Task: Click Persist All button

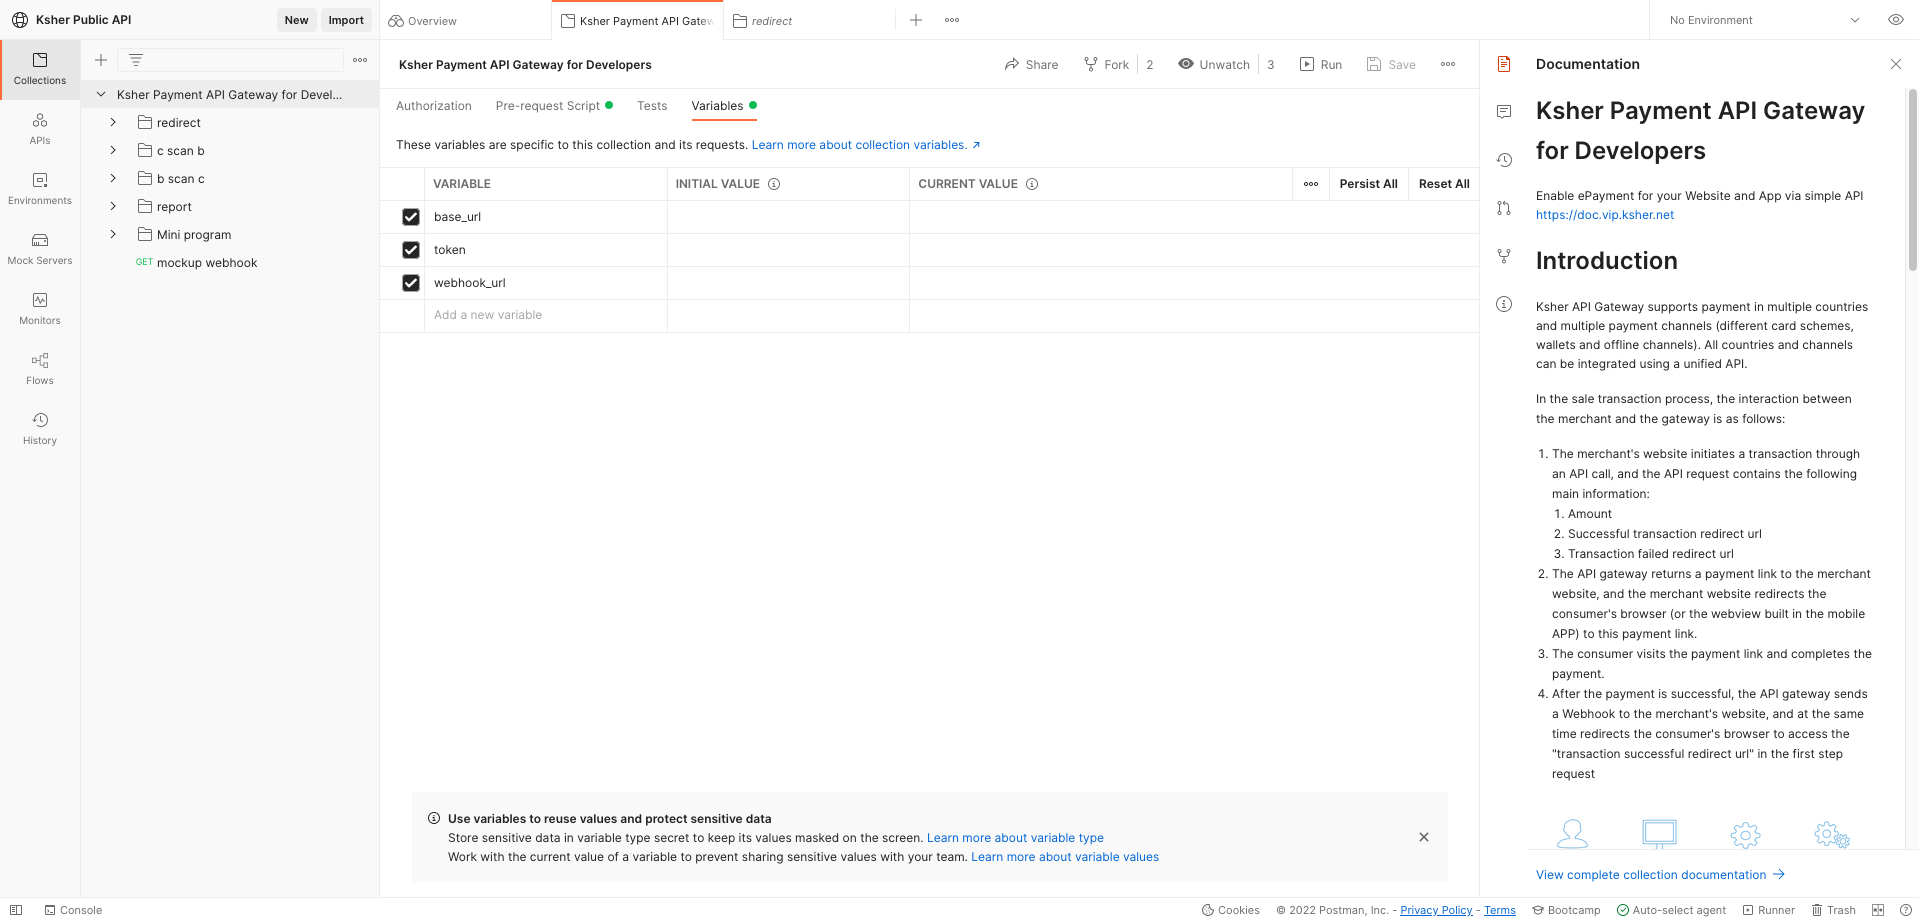Action: [x=1368, y=184]
